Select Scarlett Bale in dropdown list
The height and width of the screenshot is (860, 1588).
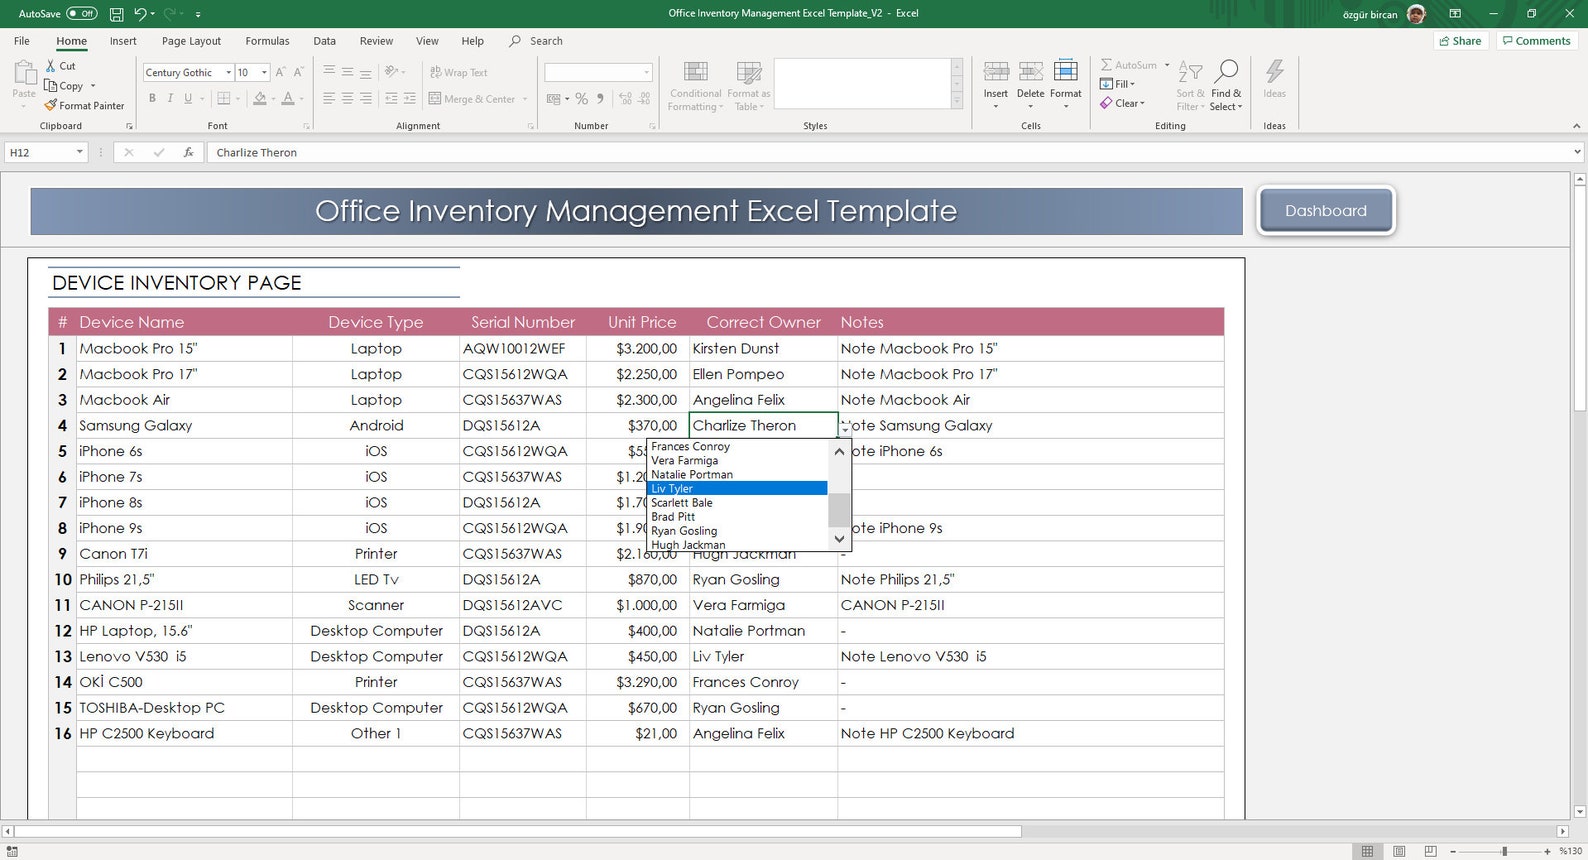coord(737,503)
